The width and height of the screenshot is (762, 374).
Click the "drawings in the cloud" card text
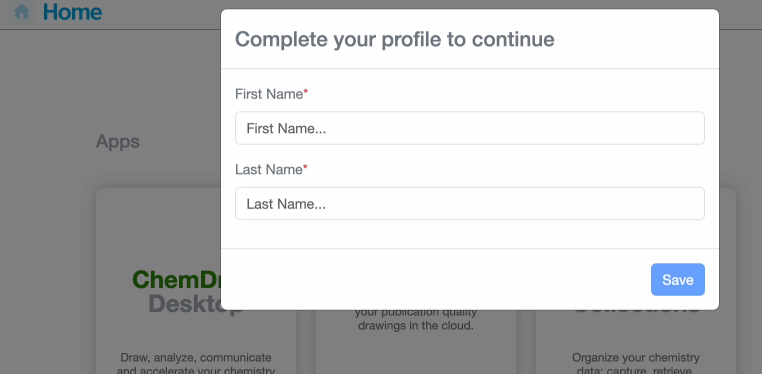pos(416,325)
